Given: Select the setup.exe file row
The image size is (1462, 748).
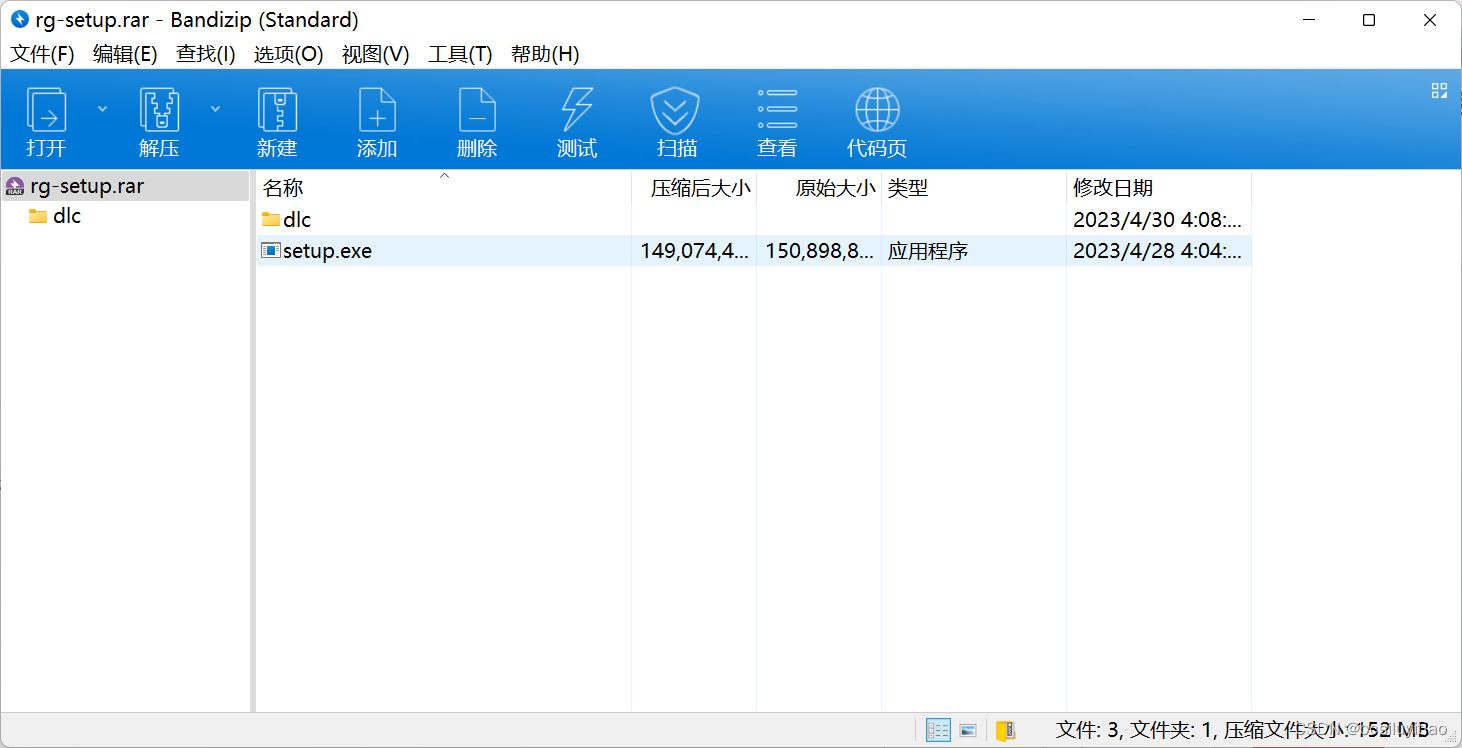Looking at the screenshot, I should pyautogui.click(x=327, y=251).
